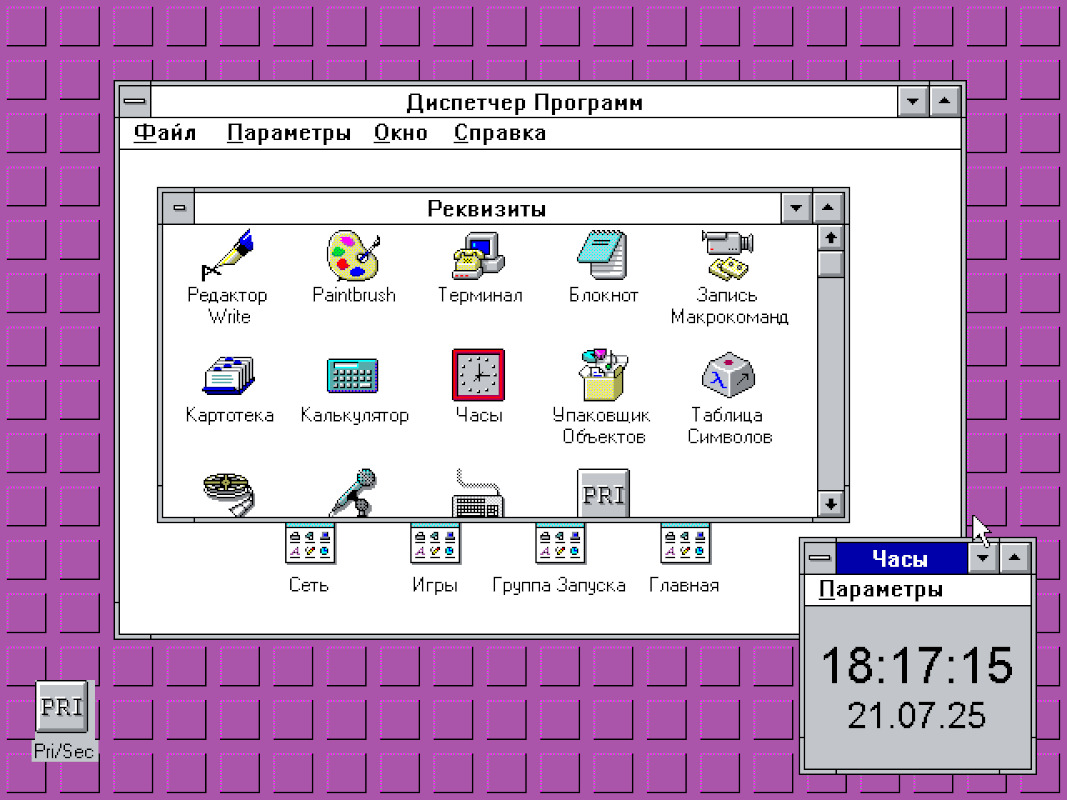Minimize the Реквизиты group window
Viewport: 1067px width, 800px height.
(x=796, y=208)
